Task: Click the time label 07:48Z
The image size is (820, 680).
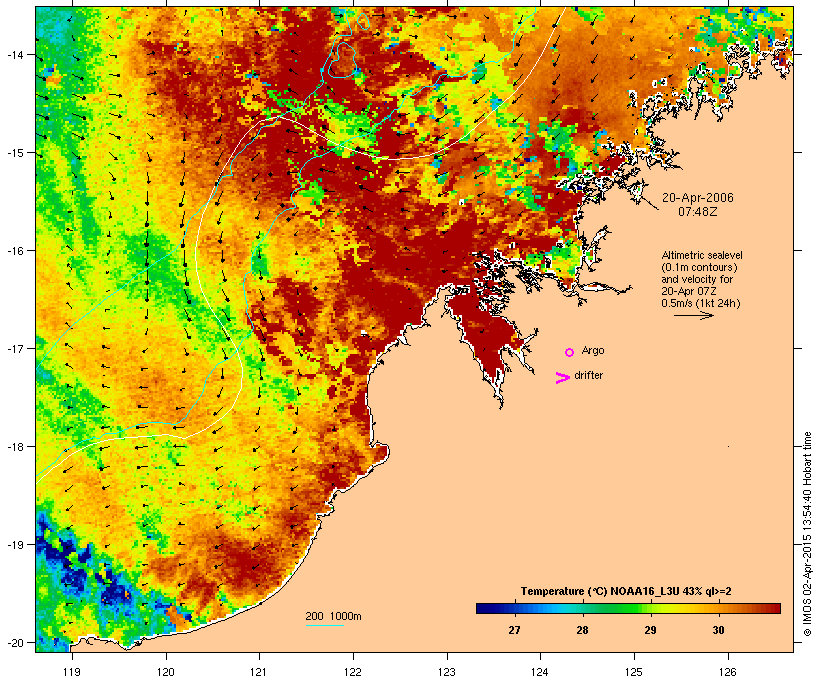Action: [698, 212]
